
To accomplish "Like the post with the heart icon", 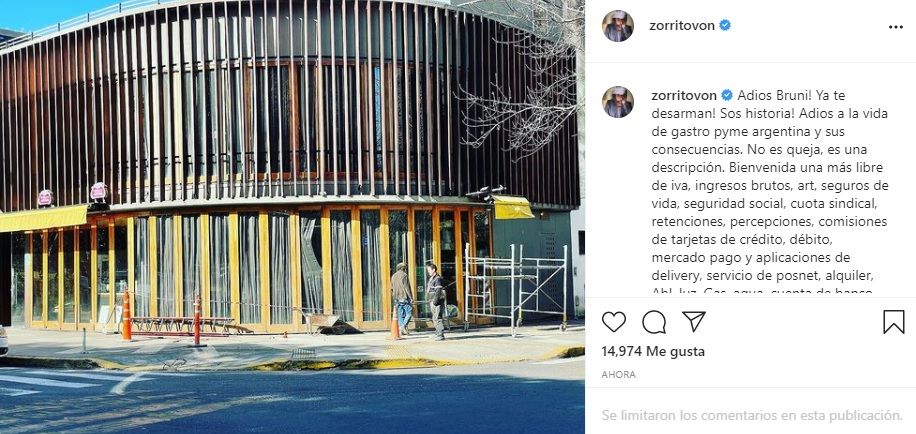I will tap(613, 322).
